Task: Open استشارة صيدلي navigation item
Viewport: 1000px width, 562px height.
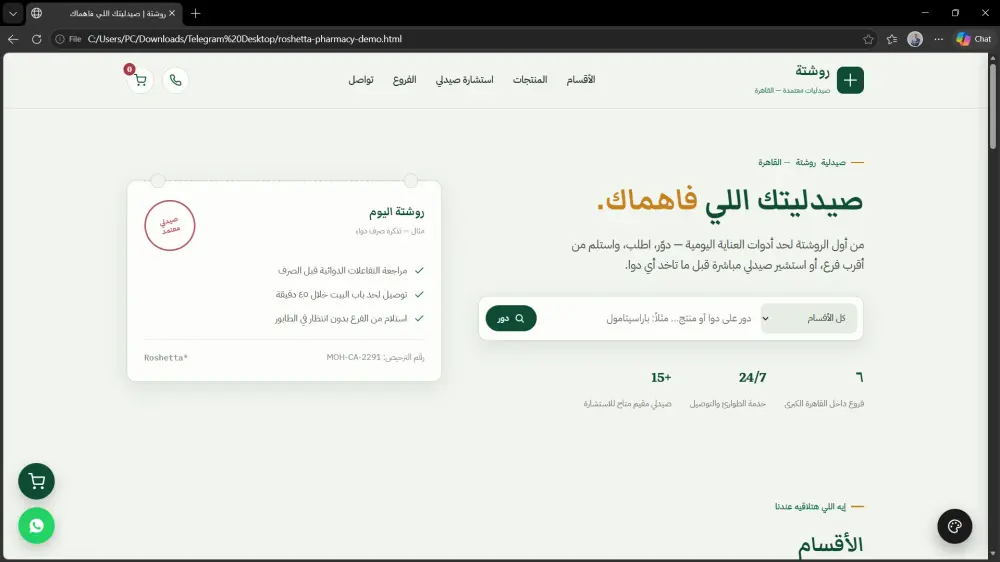Action: point(464,80)
